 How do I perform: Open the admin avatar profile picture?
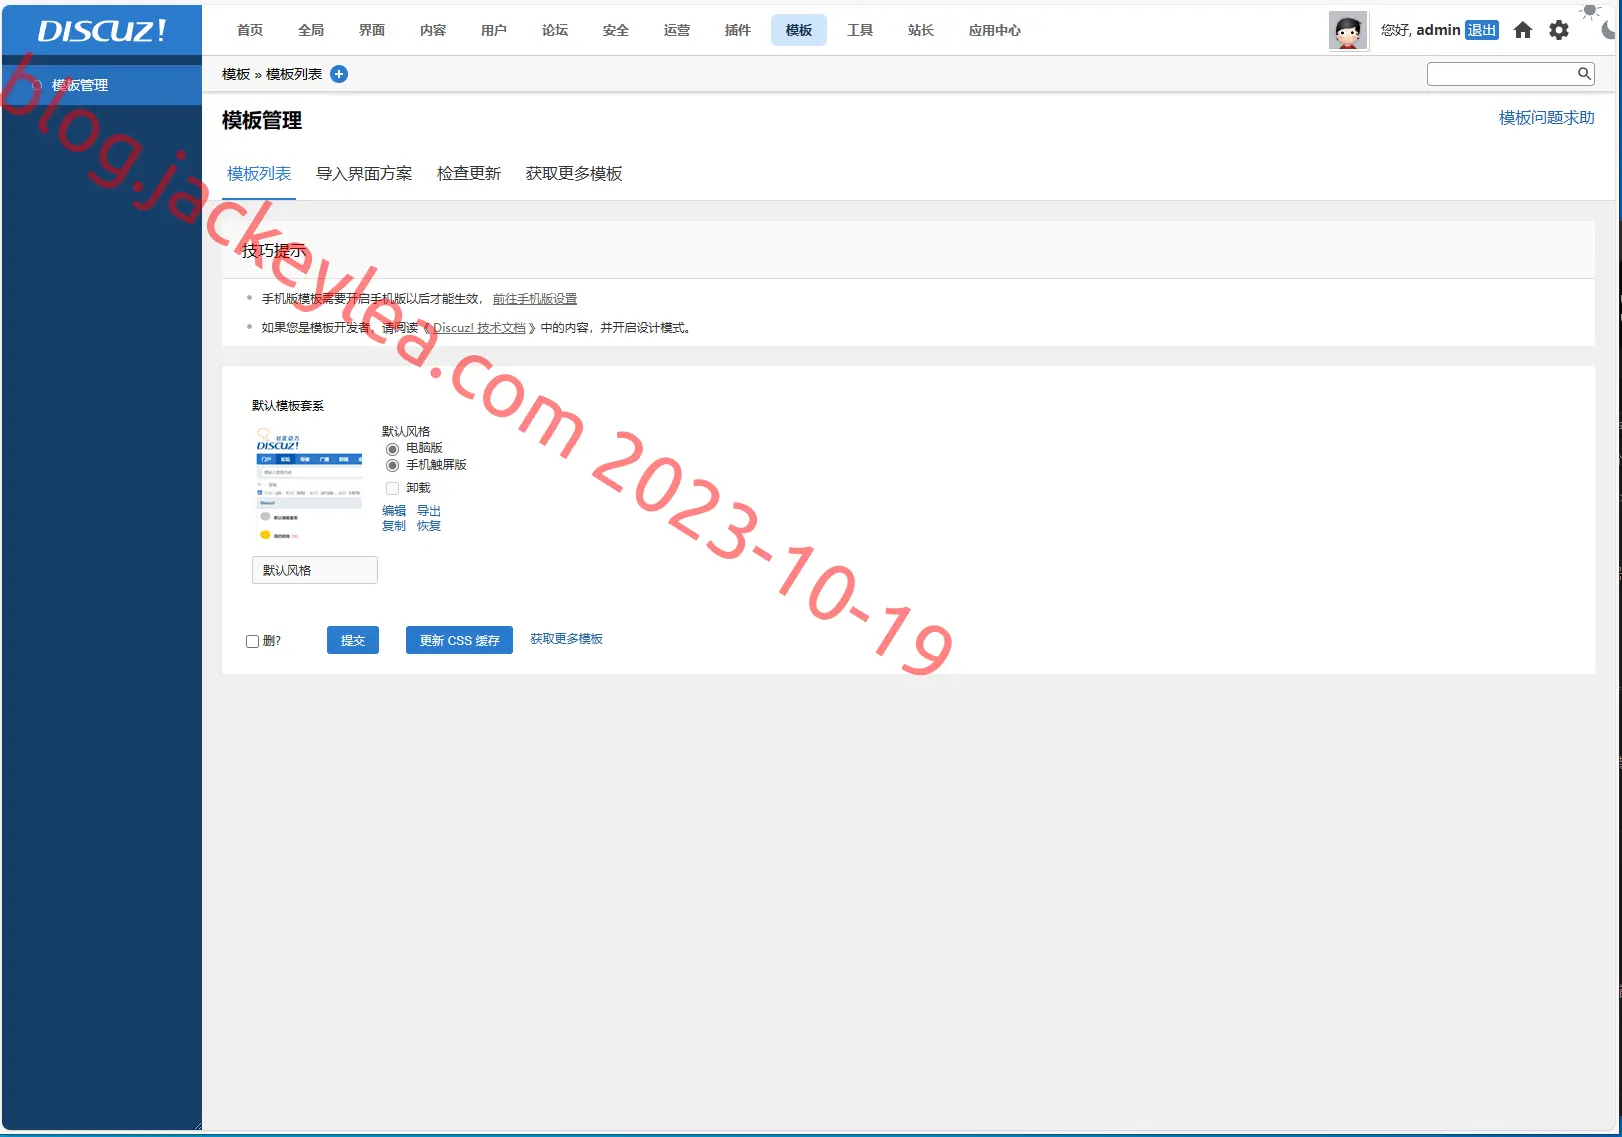pyautogui.click(x=1347, y=31)
